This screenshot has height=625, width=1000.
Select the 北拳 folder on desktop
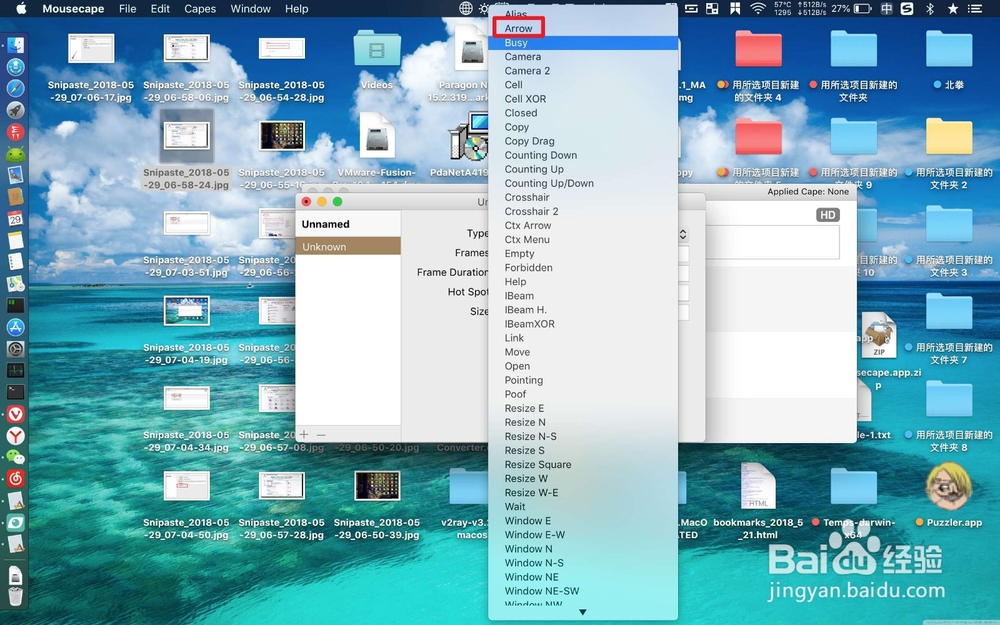click(x=949, y=50)
